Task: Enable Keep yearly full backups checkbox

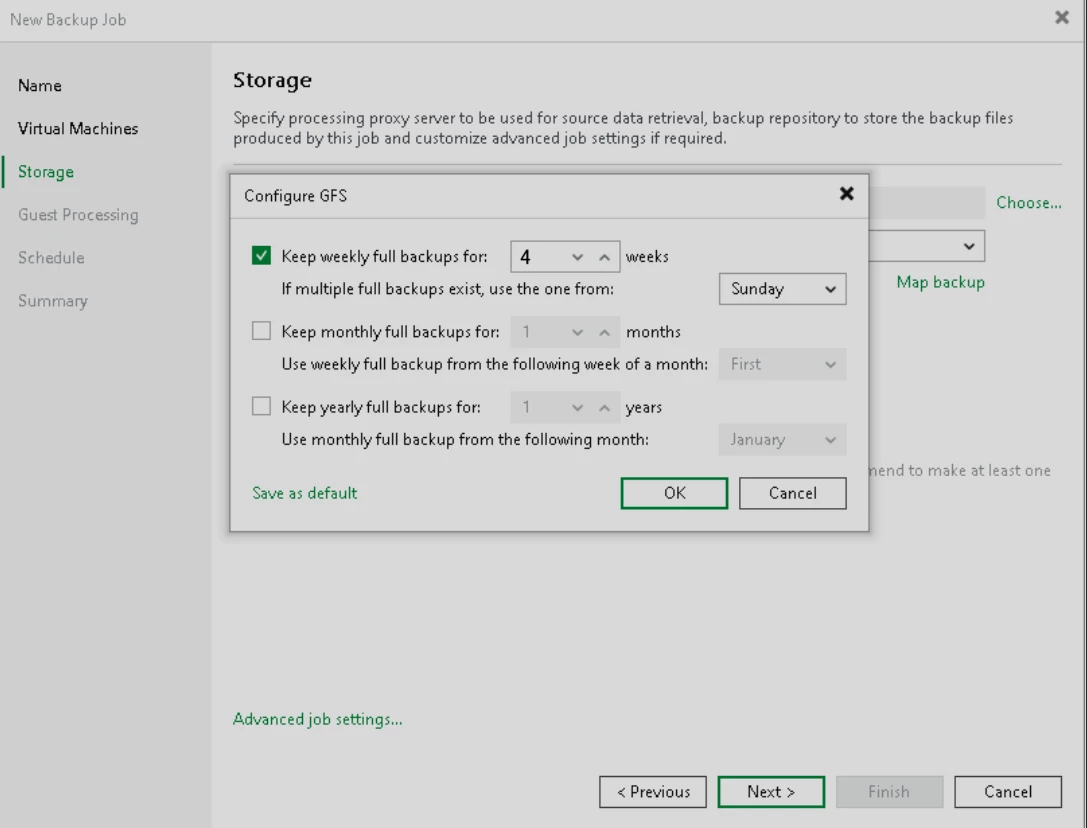Action: [x=262, y=407]
